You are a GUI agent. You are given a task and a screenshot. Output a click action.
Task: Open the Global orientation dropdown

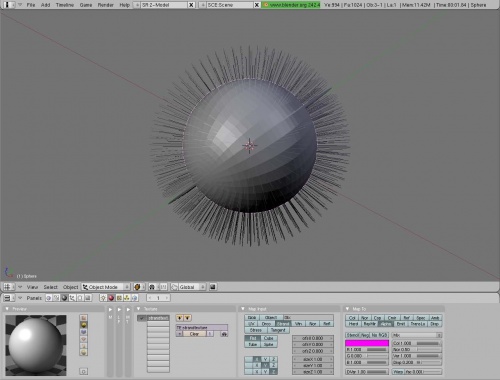click(x=188, y=287)
